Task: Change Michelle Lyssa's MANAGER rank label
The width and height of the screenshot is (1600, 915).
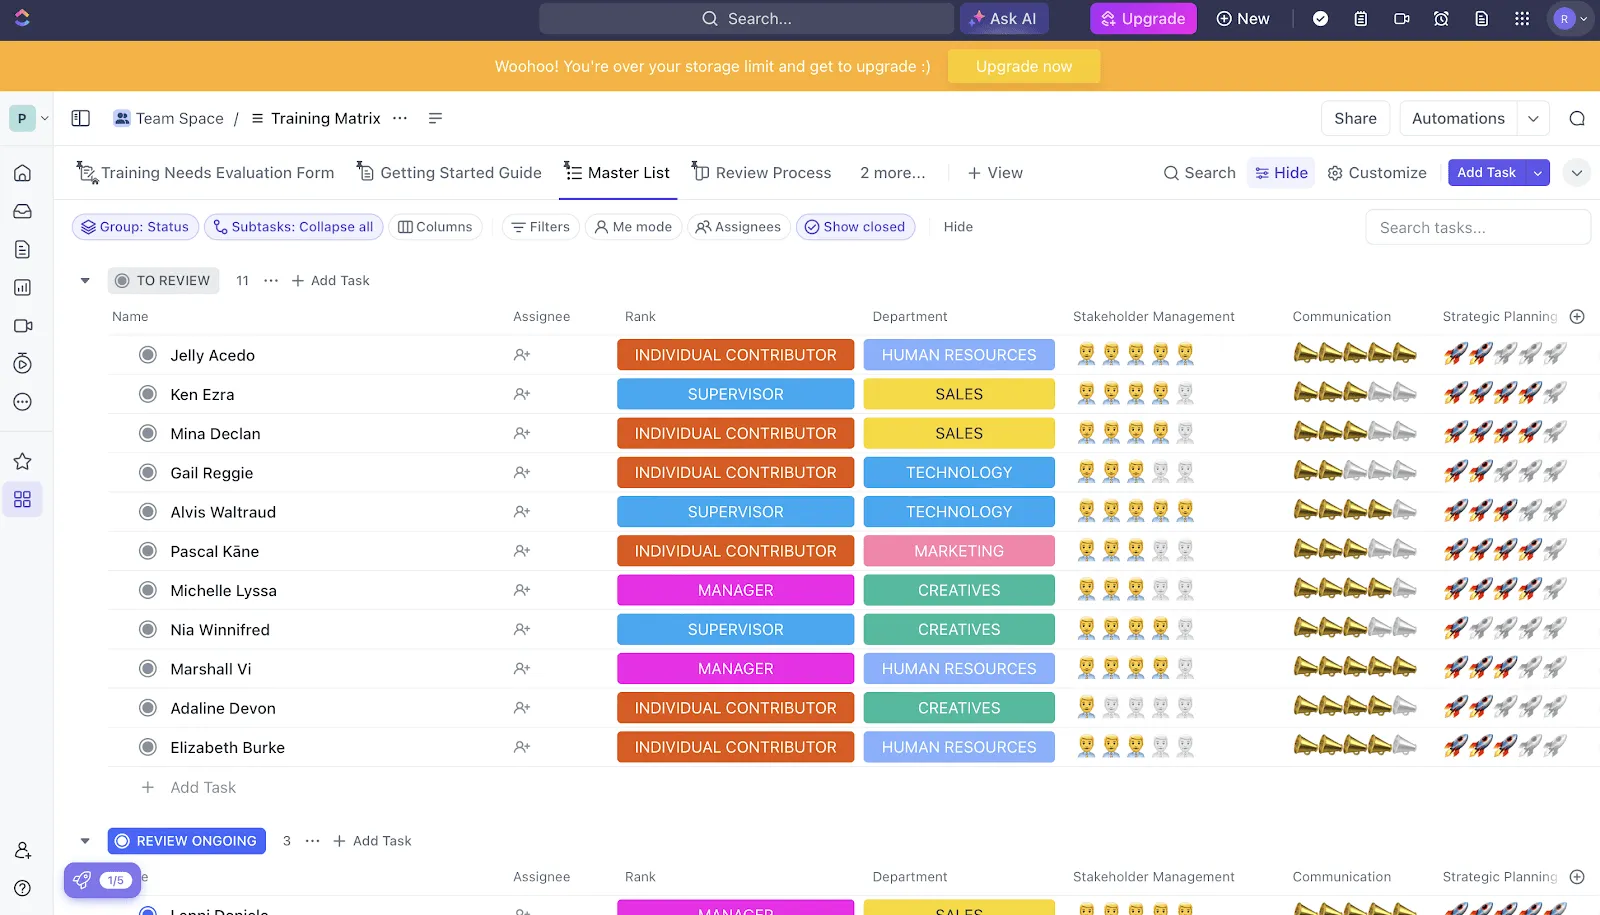Action: point(735,590)
